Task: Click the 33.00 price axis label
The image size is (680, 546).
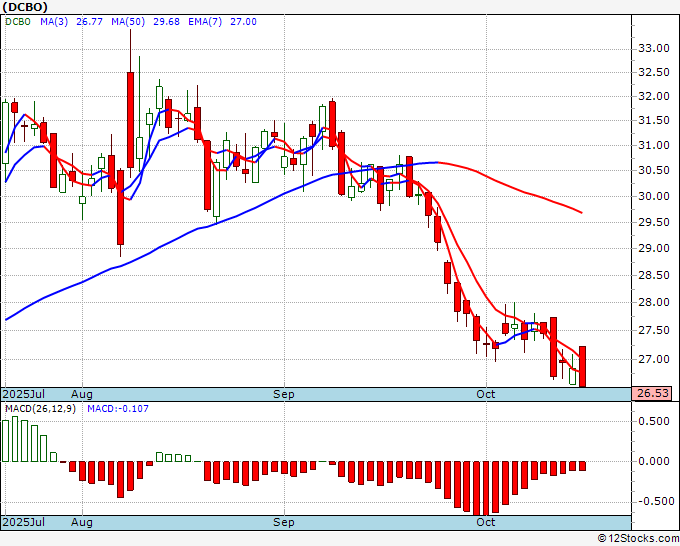Action: click(654, 48)
